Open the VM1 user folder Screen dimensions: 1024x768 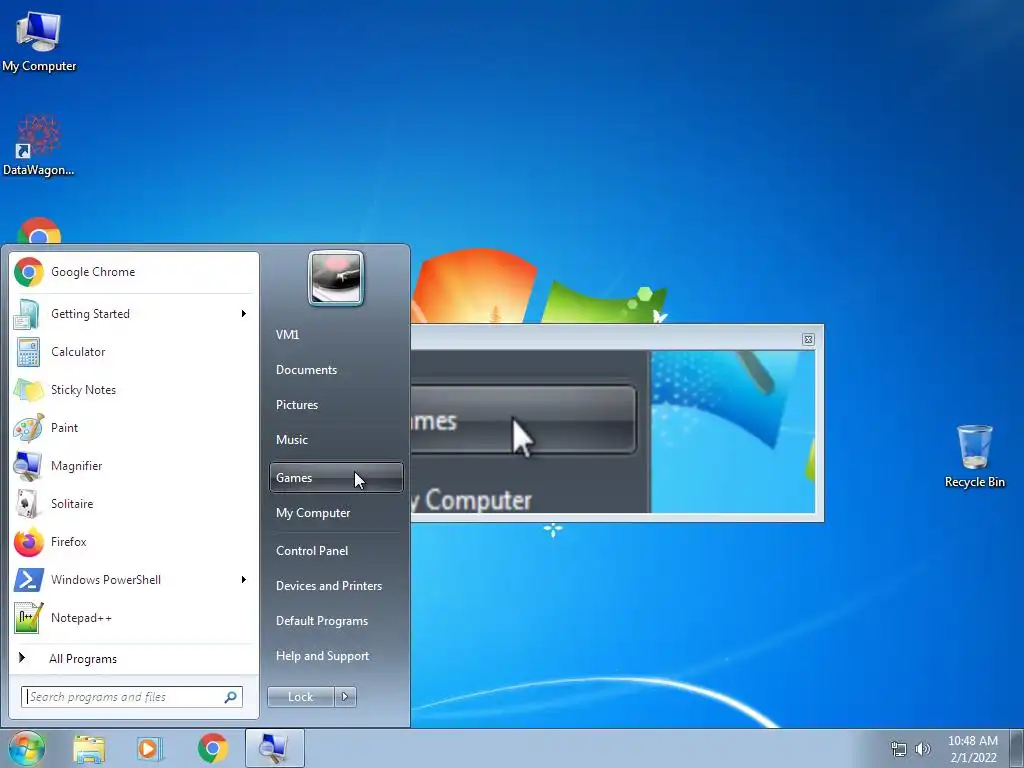(x=336, y=334)
